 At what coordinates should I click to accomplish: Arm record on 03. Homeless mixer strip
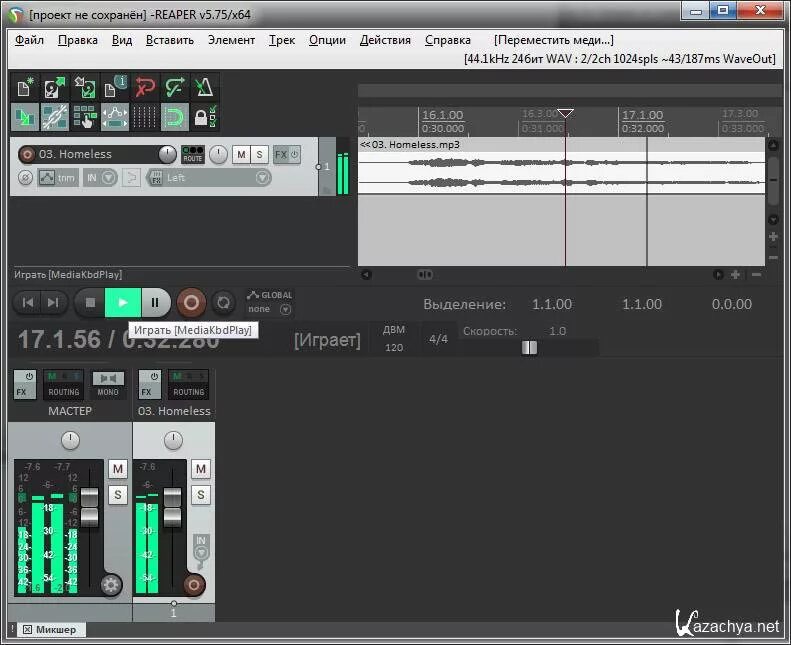(x=194, y=585)
